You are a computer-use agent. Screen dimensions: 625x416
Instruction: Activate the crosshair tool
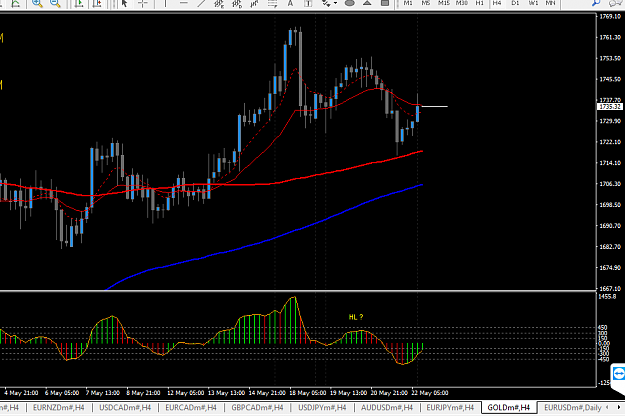pyautogui.click(x=143, y=4)
